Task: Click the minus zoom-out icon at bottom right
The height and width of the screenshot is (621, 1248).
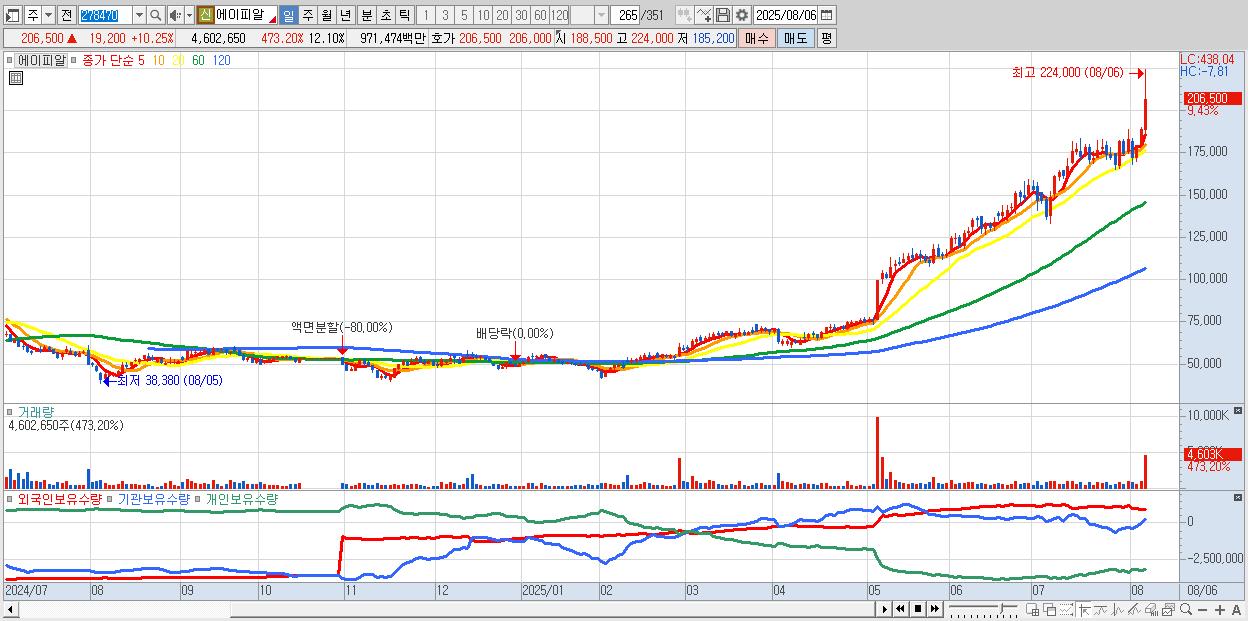Action: pyautogui.click(x=1203, y=610)
